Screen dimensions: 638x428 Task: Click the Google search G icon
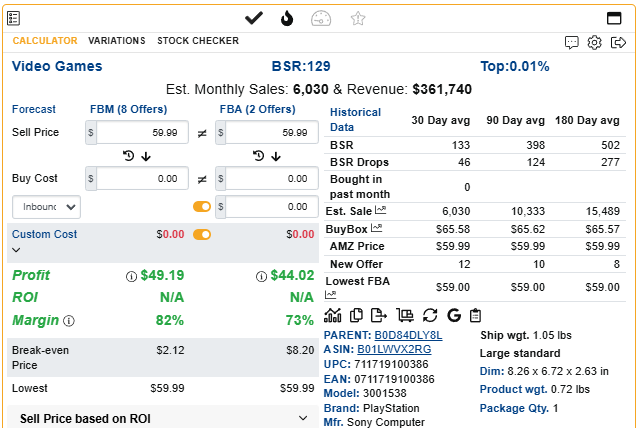coord(454,315)
